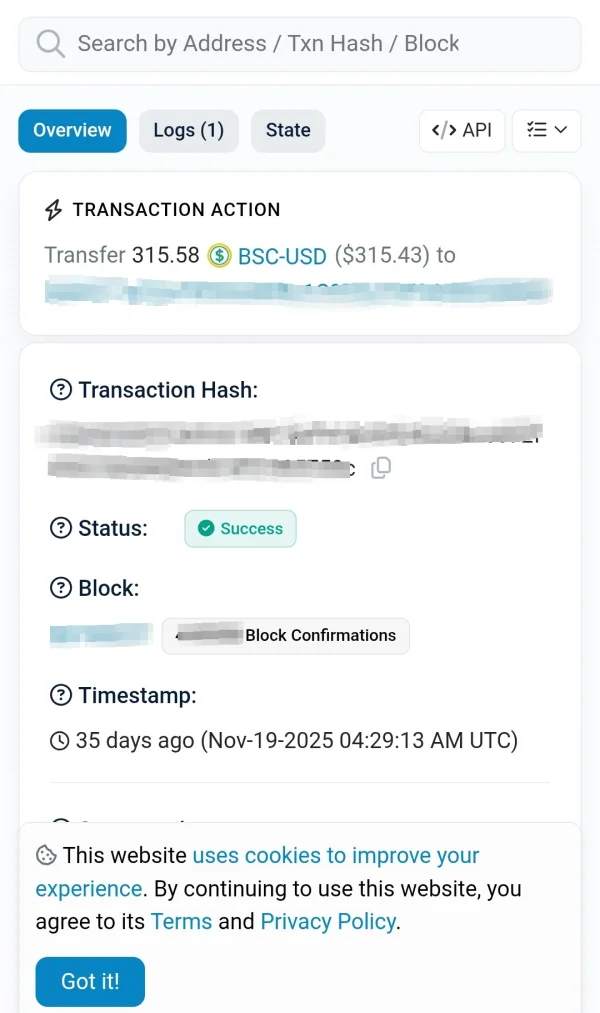Copy the transaction hash

pyautogui.click(x=381, y=468)
